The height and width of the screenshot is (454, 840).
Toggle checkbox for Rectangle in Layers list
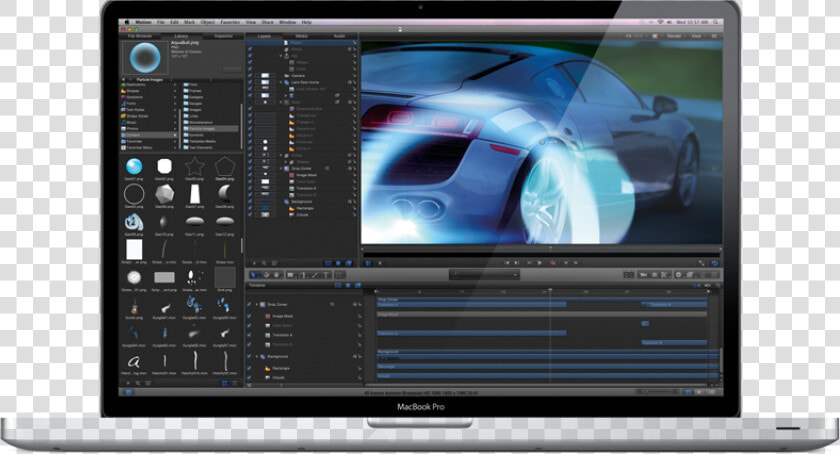click(x=250, y=208)
